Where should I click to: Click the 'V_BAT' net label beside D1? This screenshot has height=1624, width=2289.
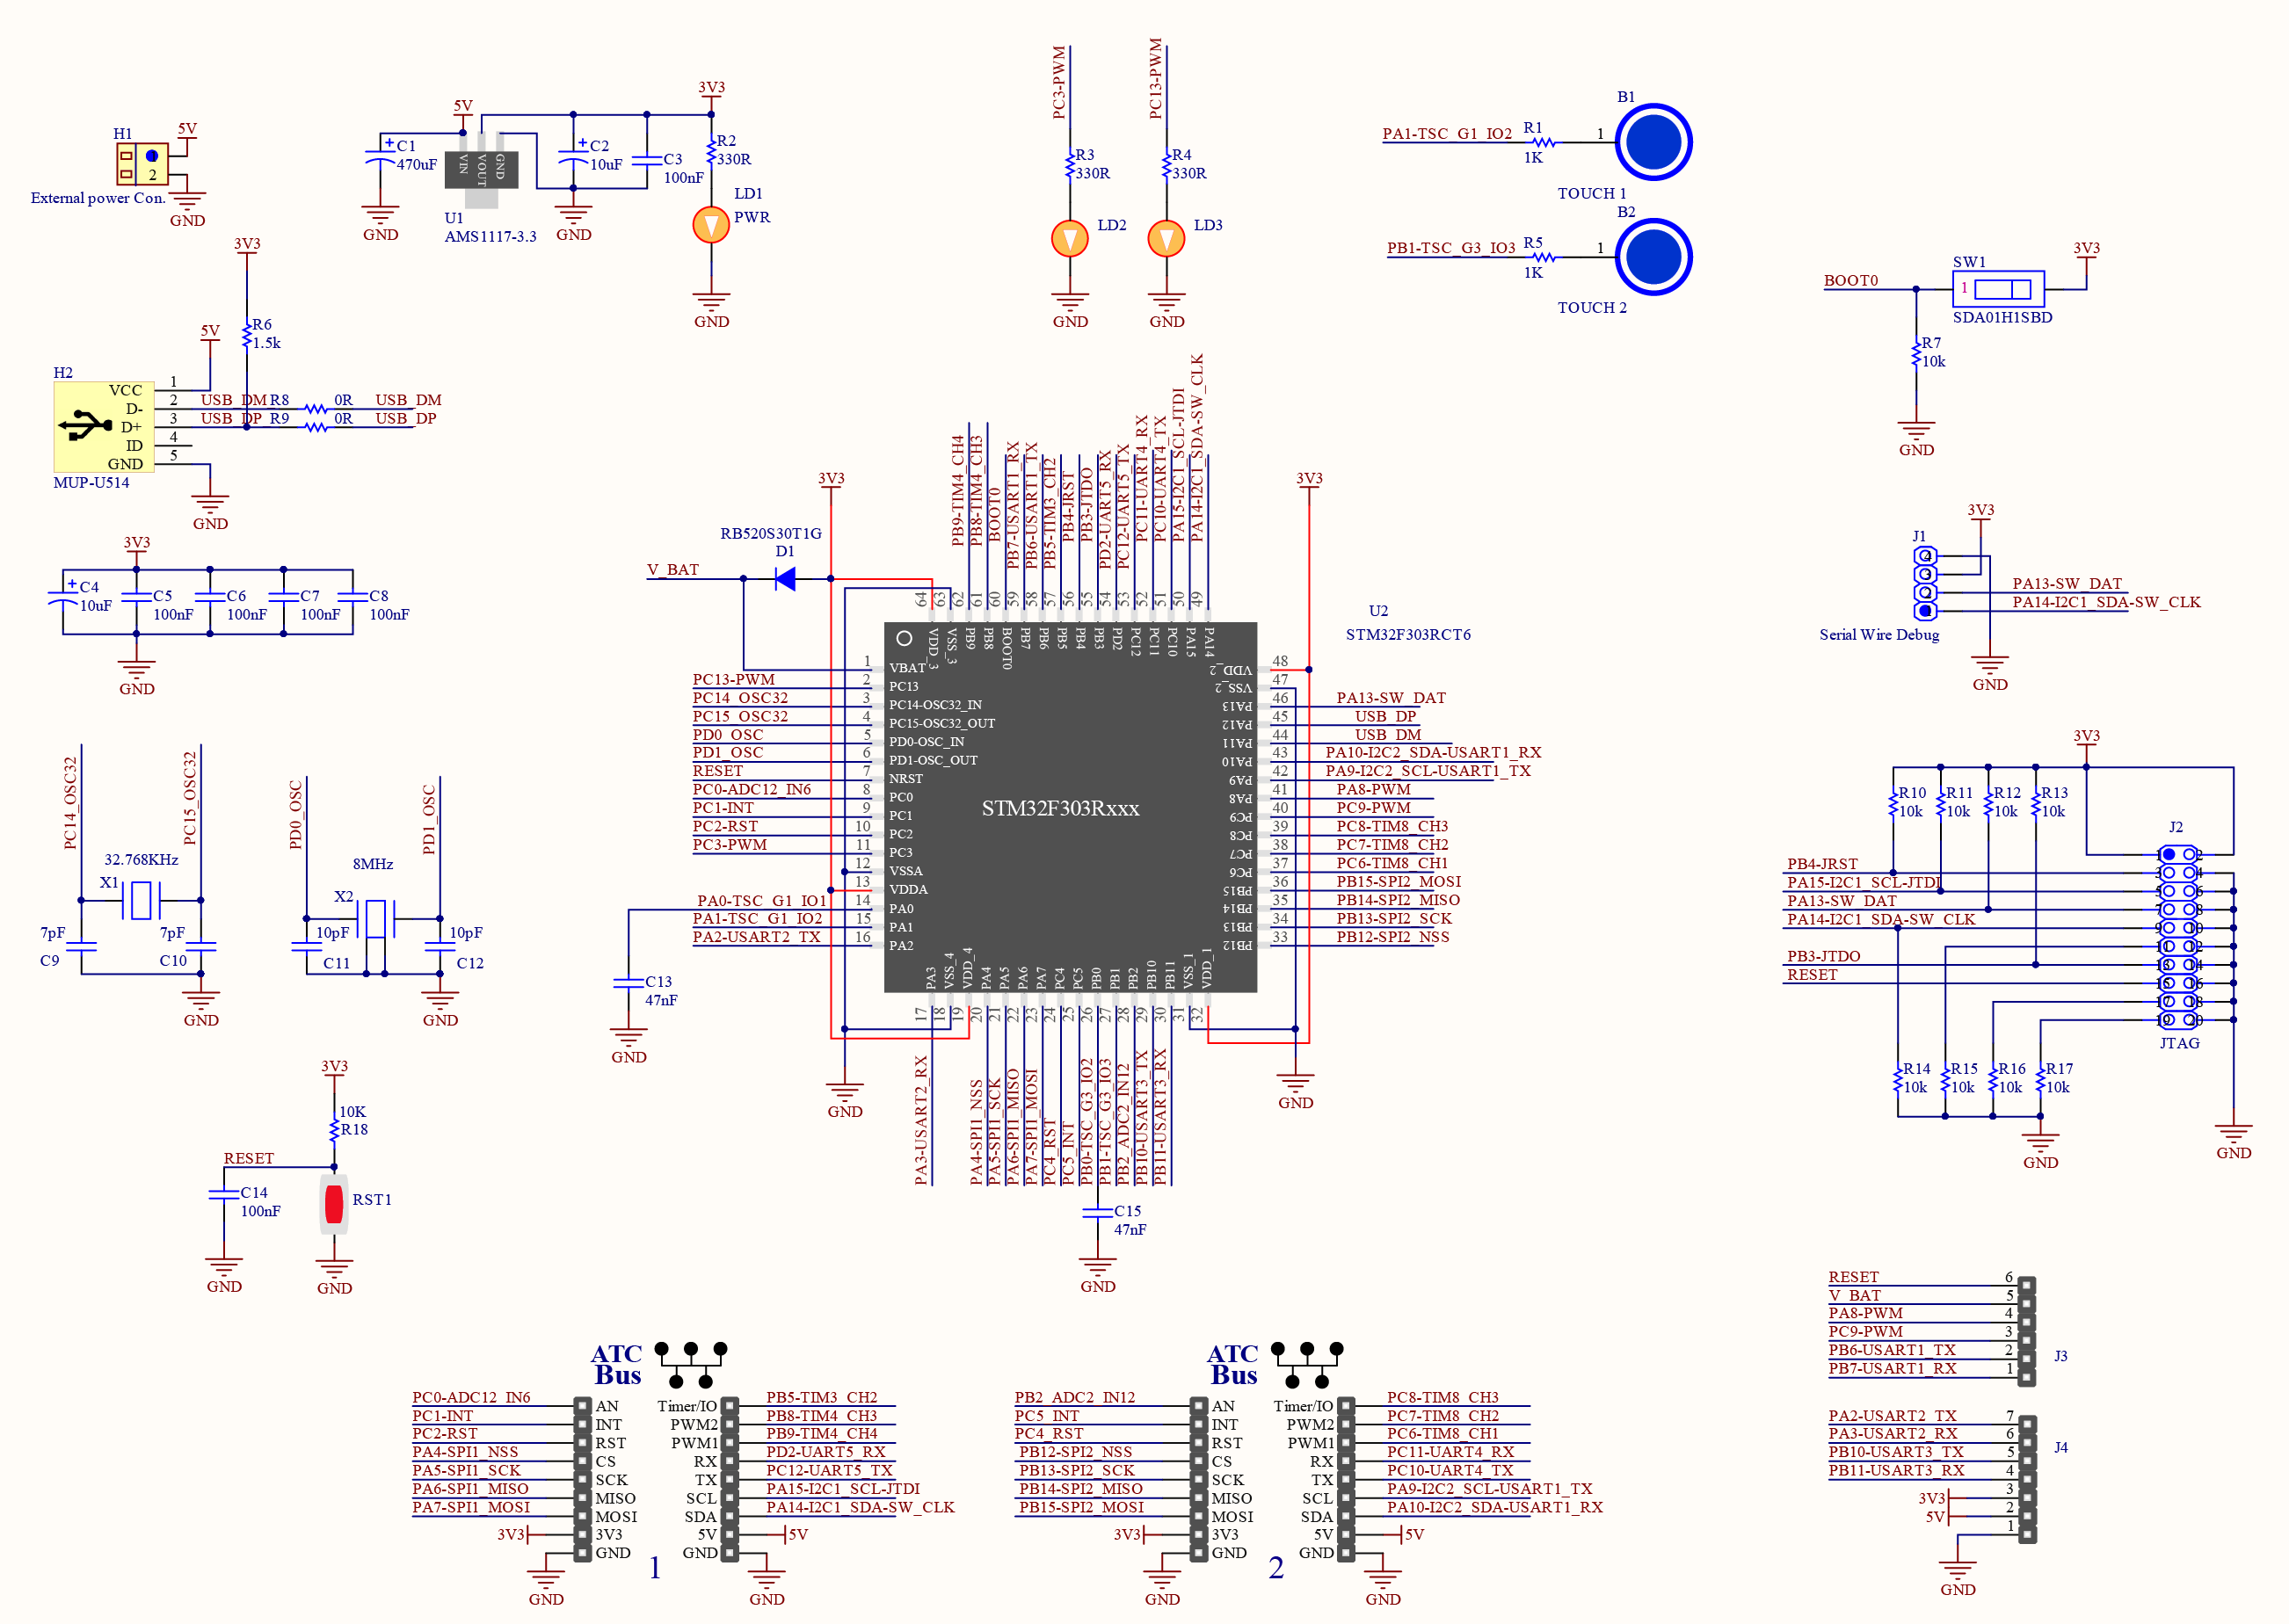point(672,570)
